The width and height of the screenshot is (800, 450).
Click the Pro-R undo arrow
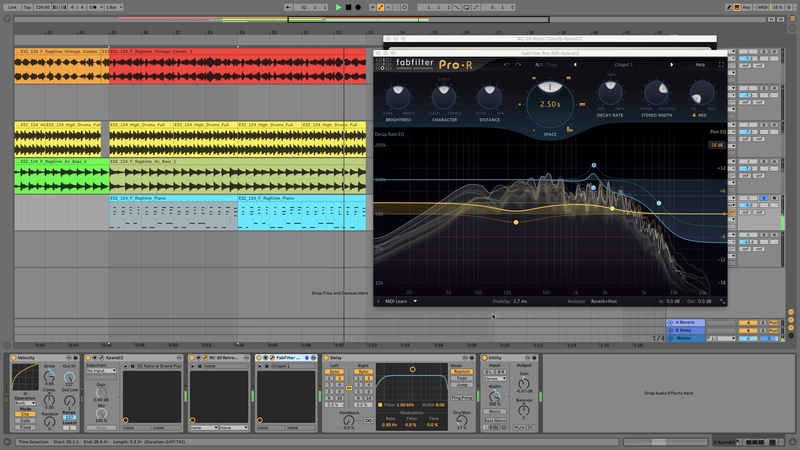[x=506, y=65]
